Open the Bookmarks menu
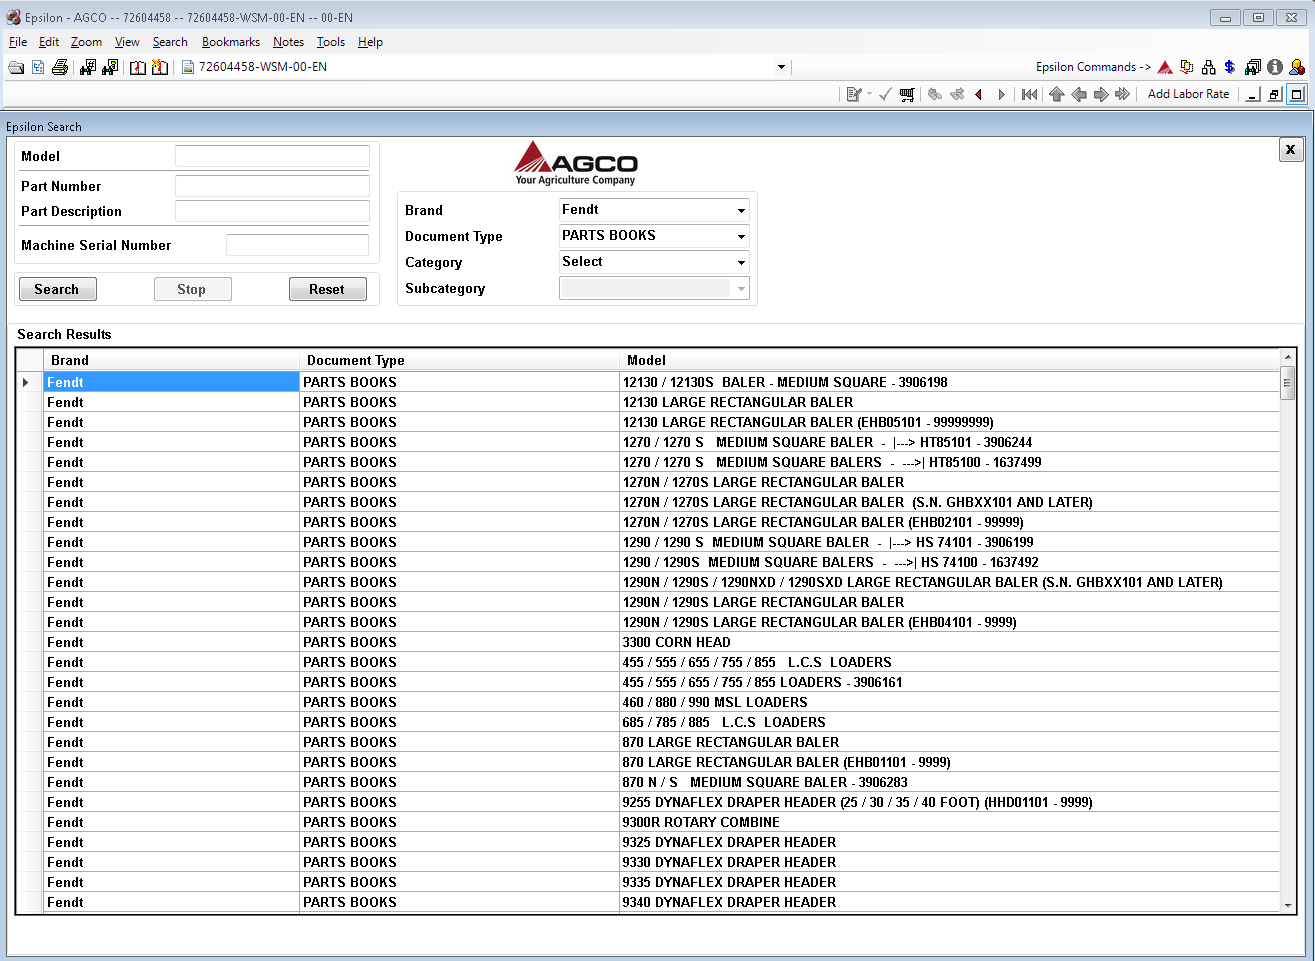 coord(231,42)
